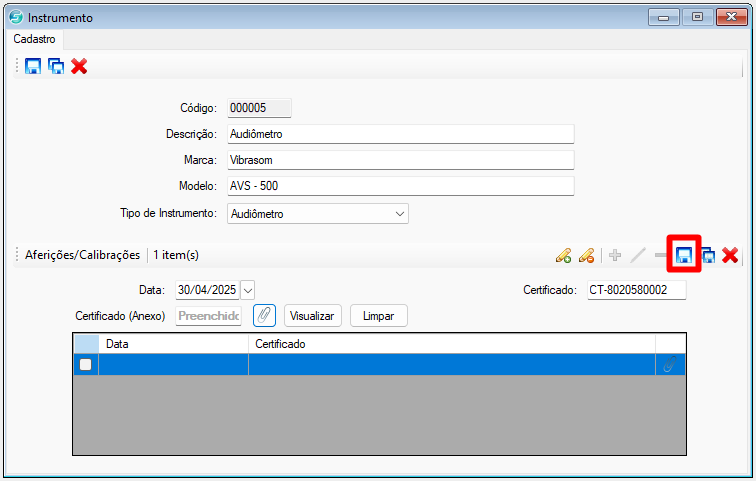This screenshot has height=481, width=756.
Task: Sort grid by Certificado column header
Action: (450, 343)
